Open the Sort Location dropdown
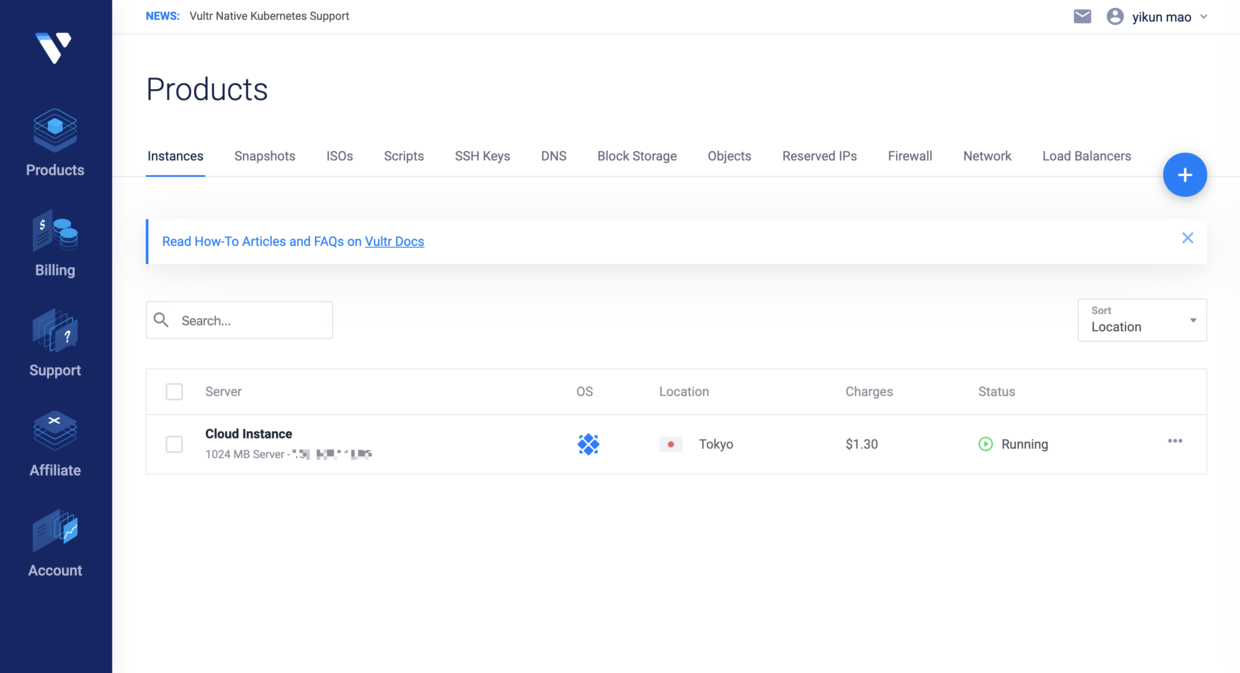This screenshot has width=1240, height=673. coord(1142,320)
